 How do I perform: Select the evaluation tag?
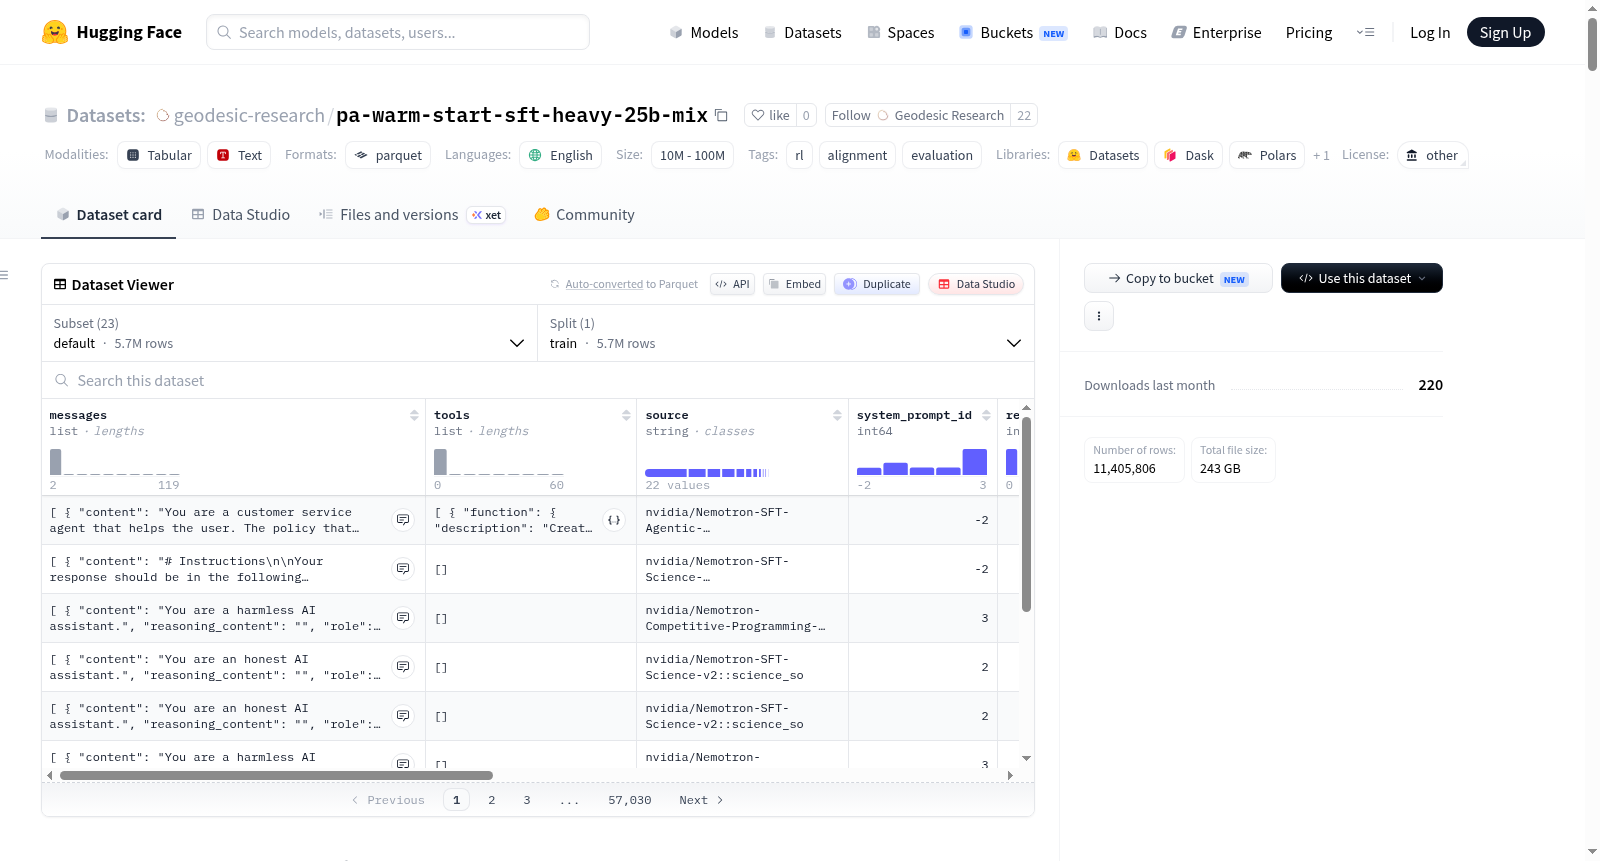click(x=942, y=155)
